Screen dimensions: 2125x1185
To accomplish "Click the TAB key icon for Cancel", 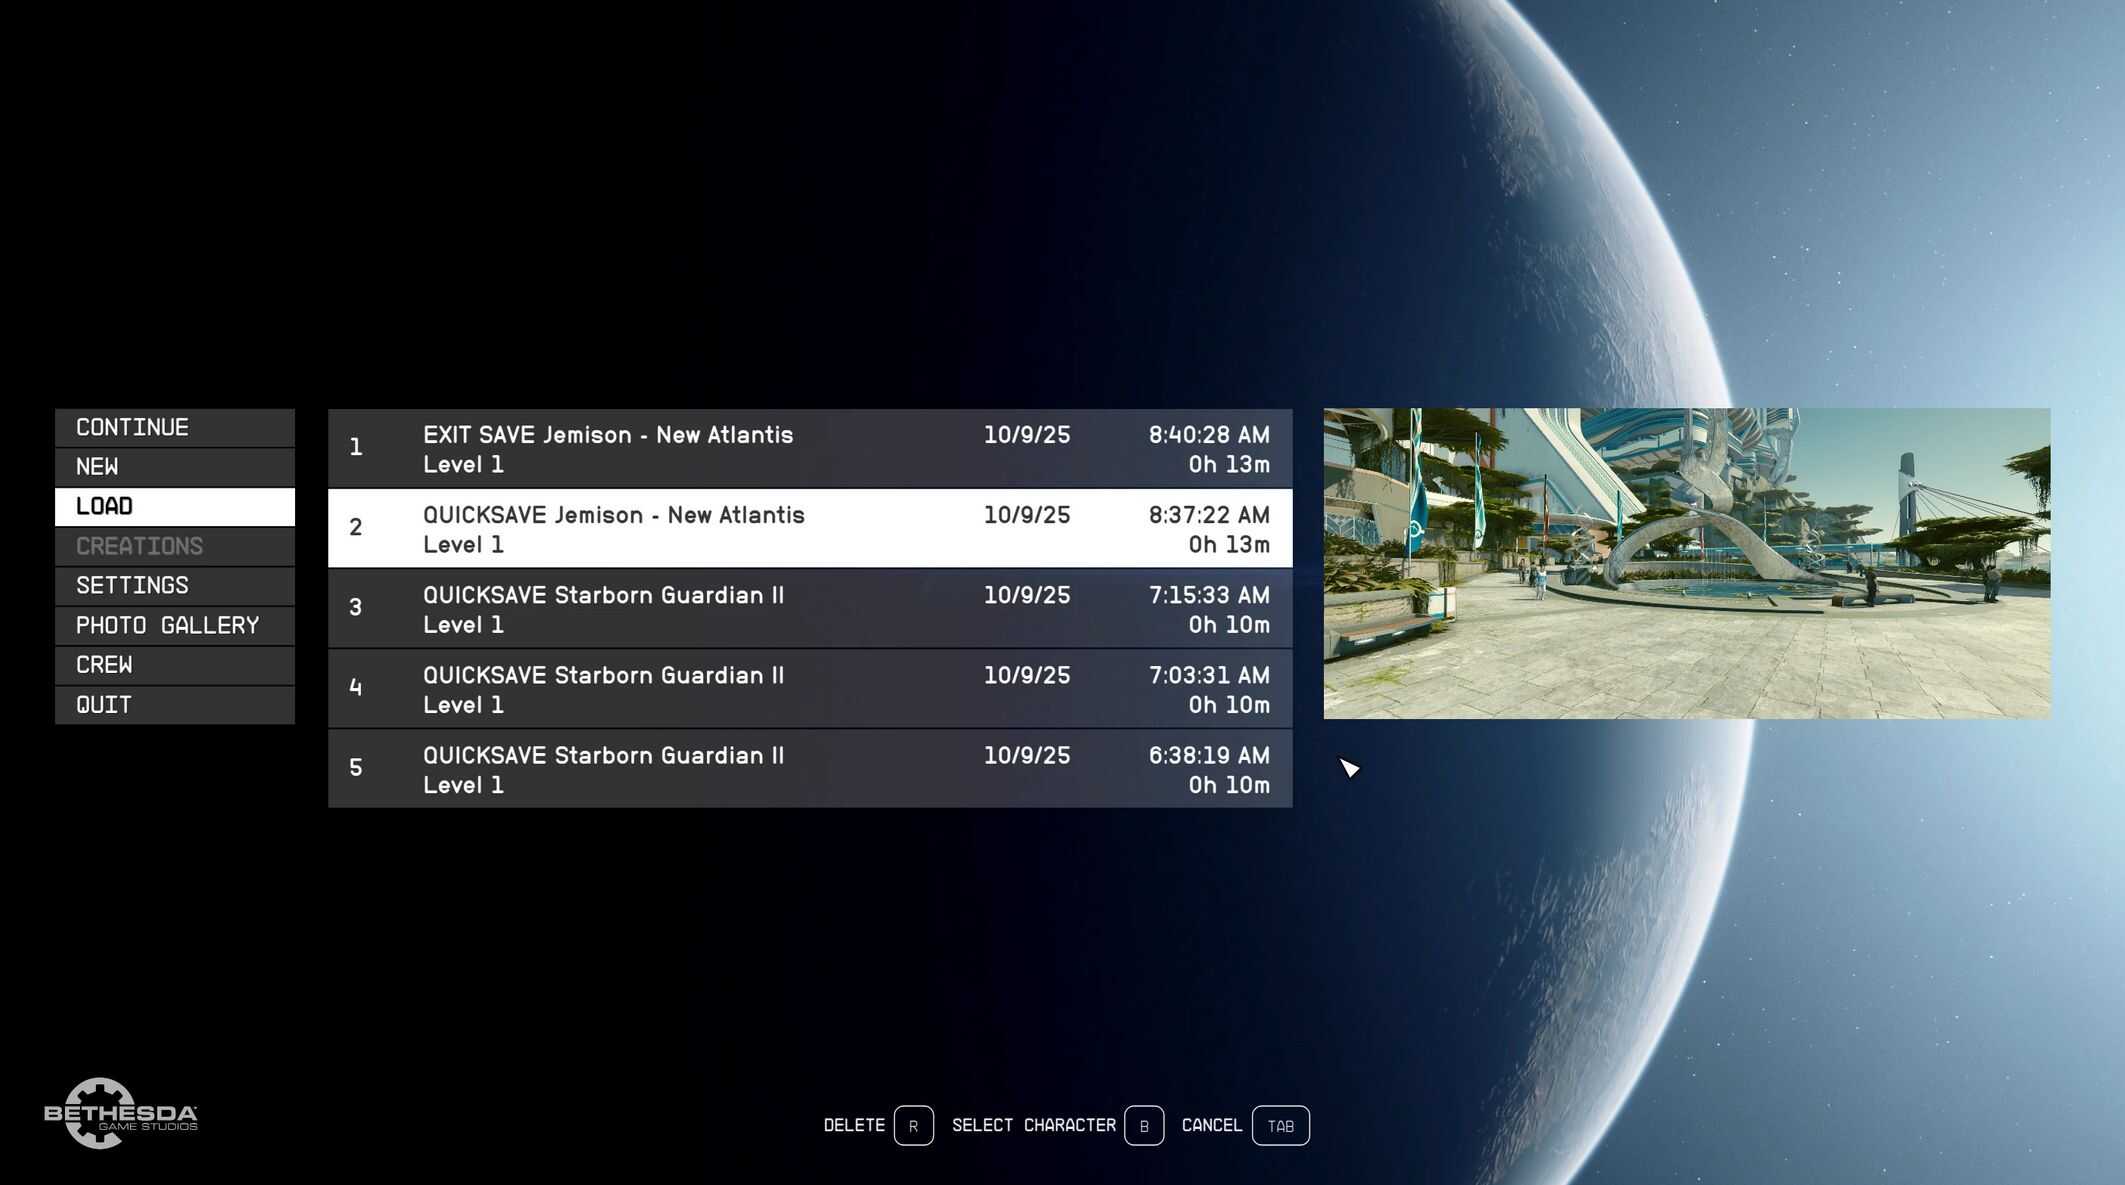I will (x=1280, y=1125).
